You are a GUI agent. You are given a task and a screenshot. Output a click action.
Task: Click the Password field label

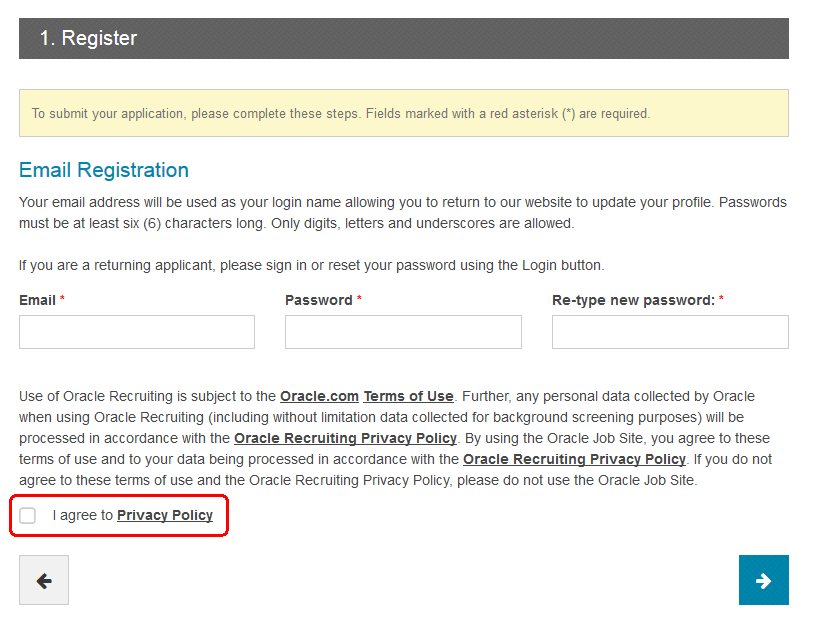pyautogui.click(x=318, y=300)
